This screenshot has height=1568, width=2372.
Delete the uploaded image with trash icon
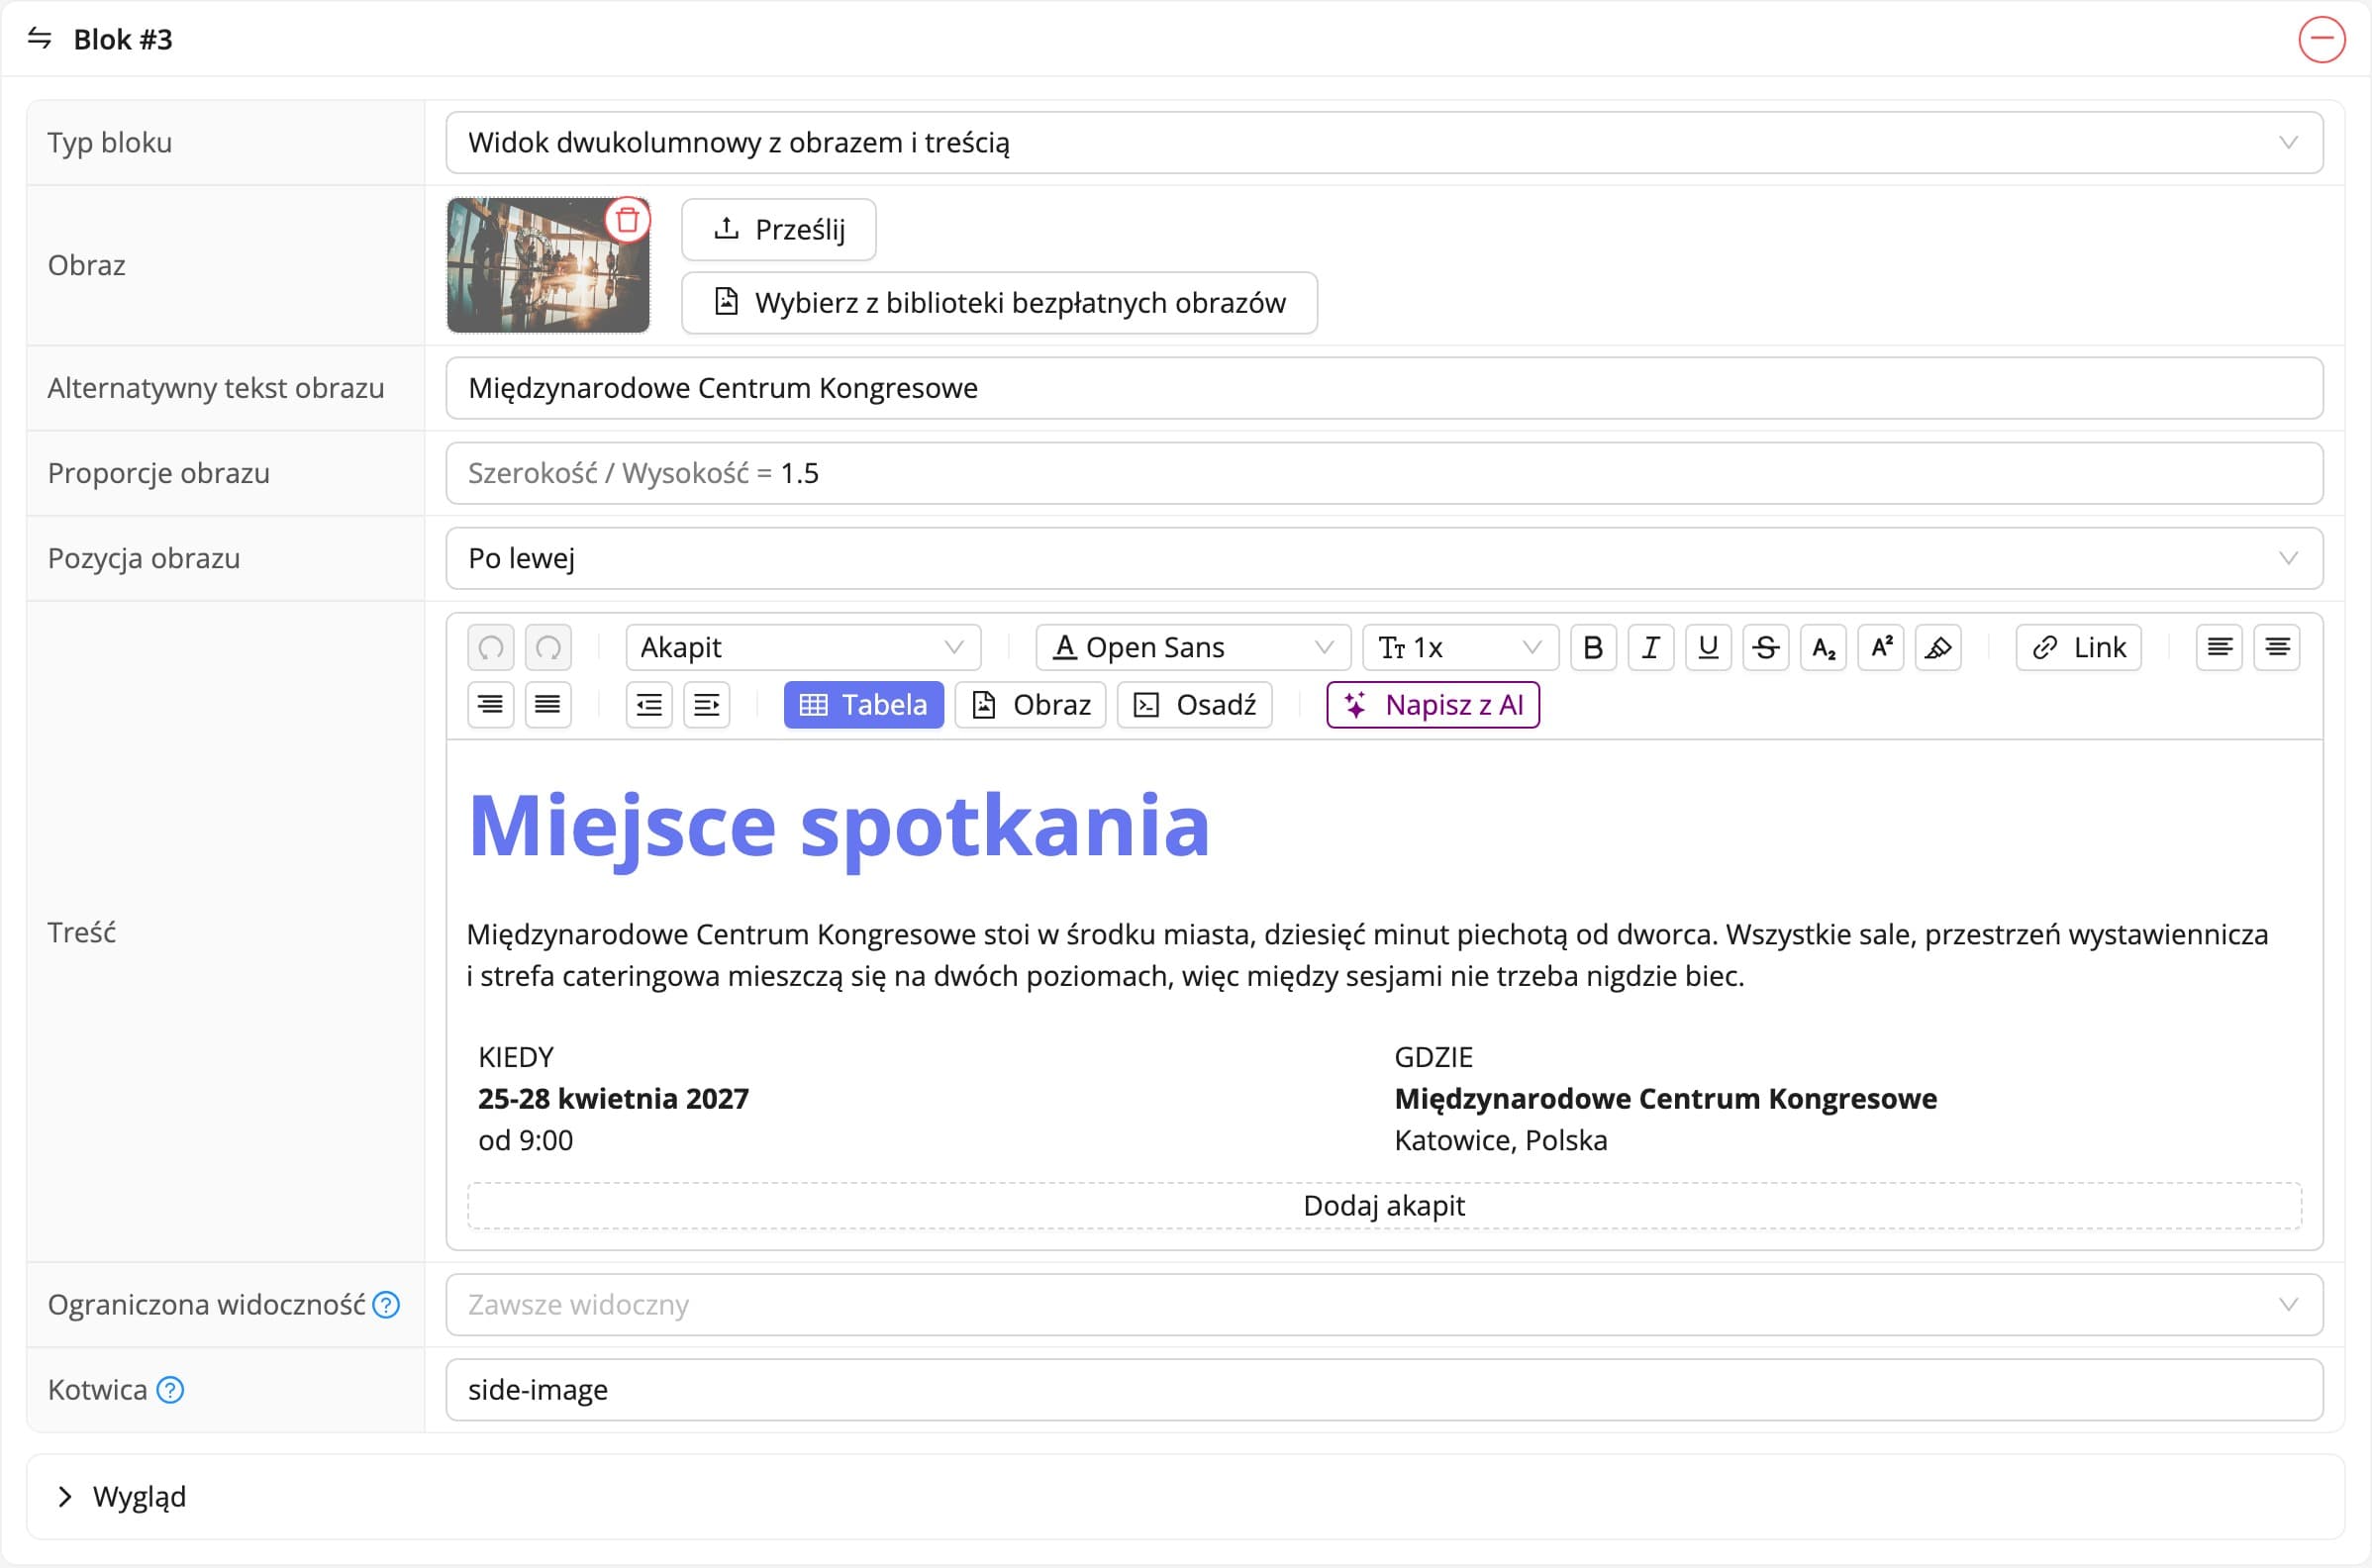pyautogui.click(x=628, y=220)
